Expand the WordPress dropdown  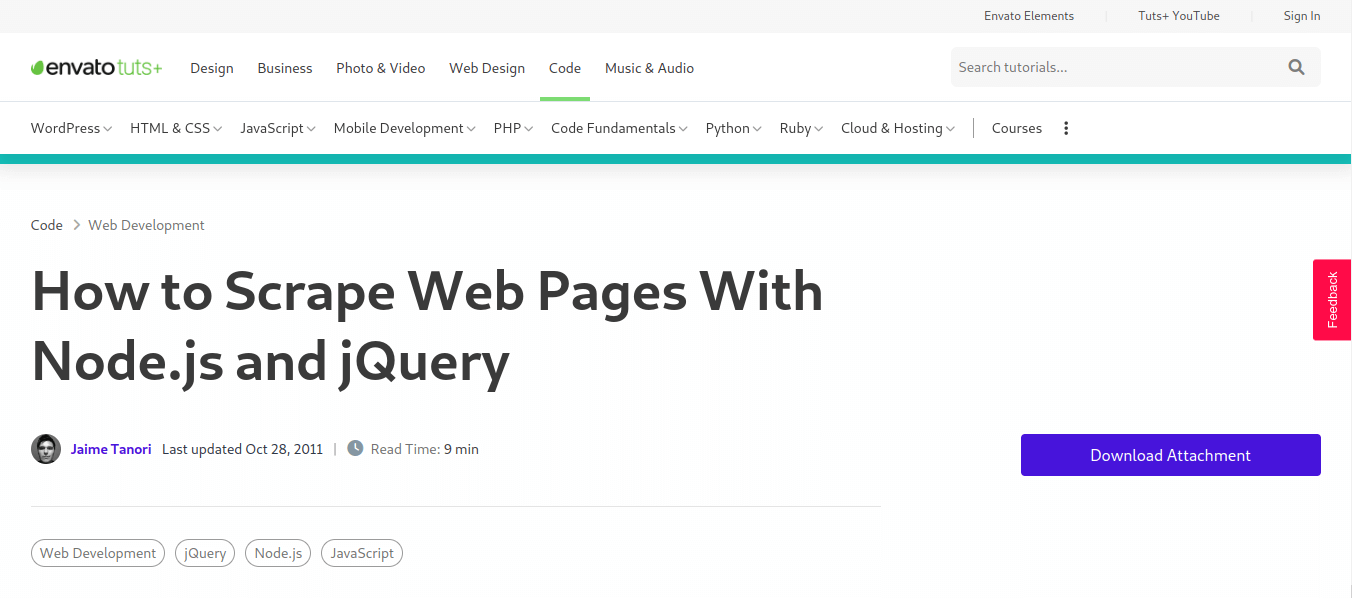71,128
